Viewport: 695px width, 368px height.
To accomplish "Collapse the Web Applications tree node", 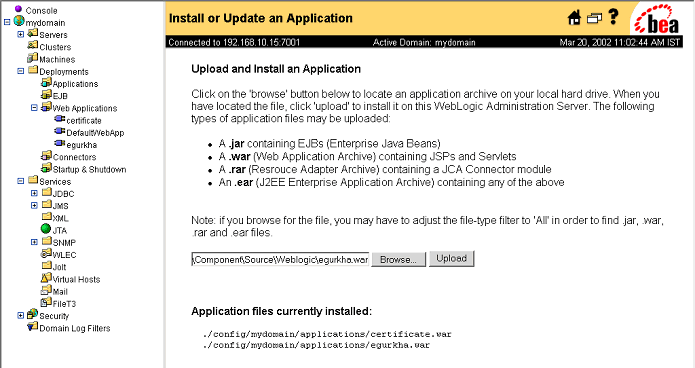I will pyautogui.click(x=34, y=108).
